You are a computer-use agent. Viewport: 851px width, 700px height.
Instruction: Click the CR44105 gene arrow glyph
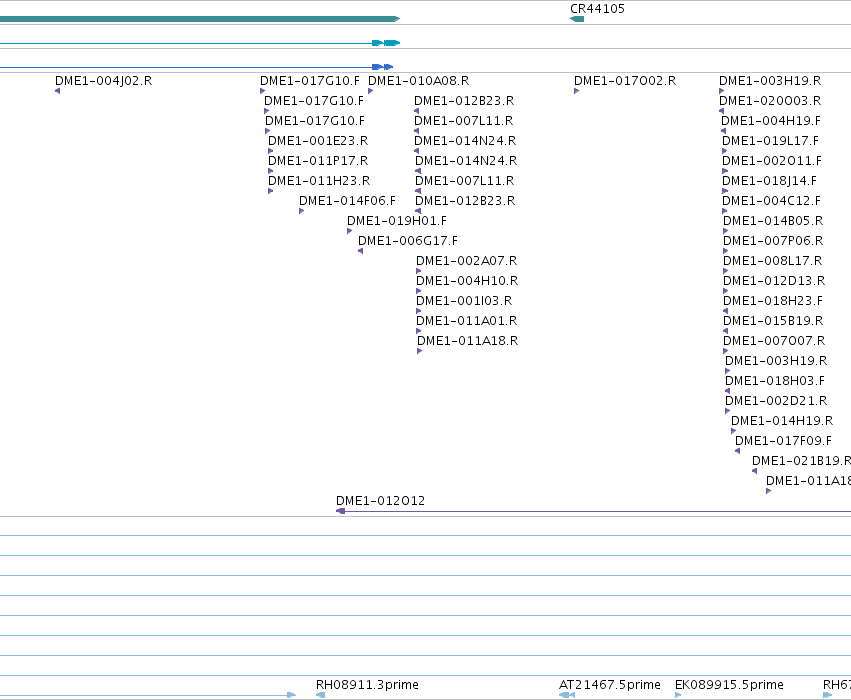click(x=577, y=19)
